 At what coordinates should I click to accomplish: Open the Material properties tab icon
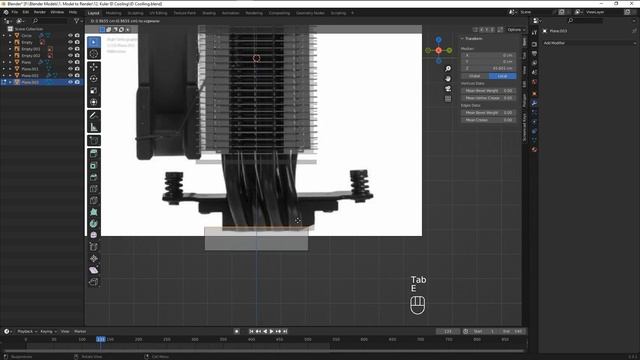tap(534, 150)
